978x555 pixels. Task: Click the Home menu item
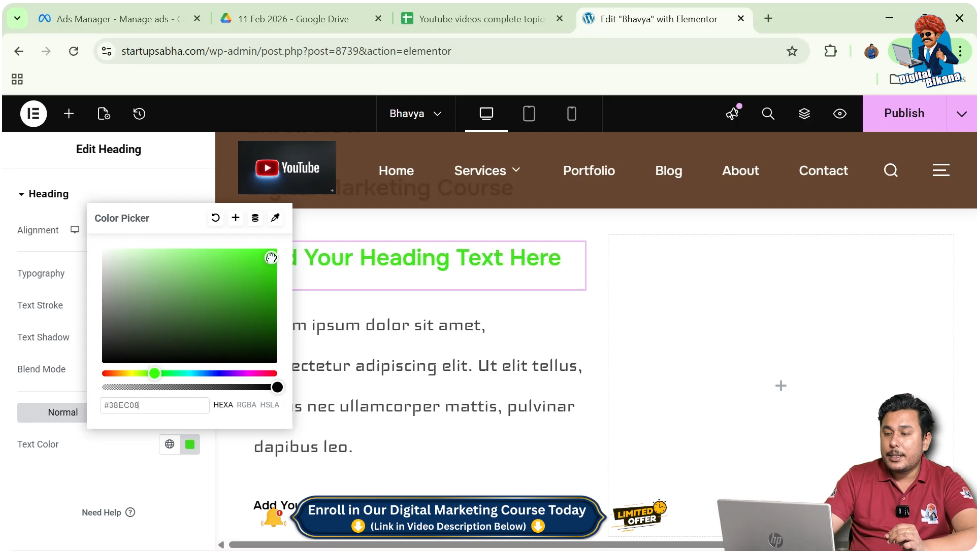pyautogui.click(x=396, y=170)
